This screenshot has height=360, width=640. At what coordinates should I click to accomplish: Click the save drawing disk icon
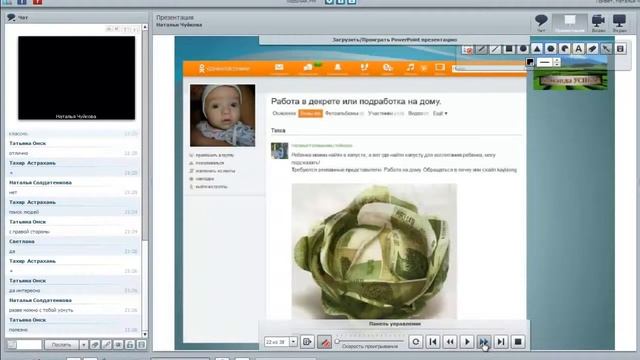(620, 49)
